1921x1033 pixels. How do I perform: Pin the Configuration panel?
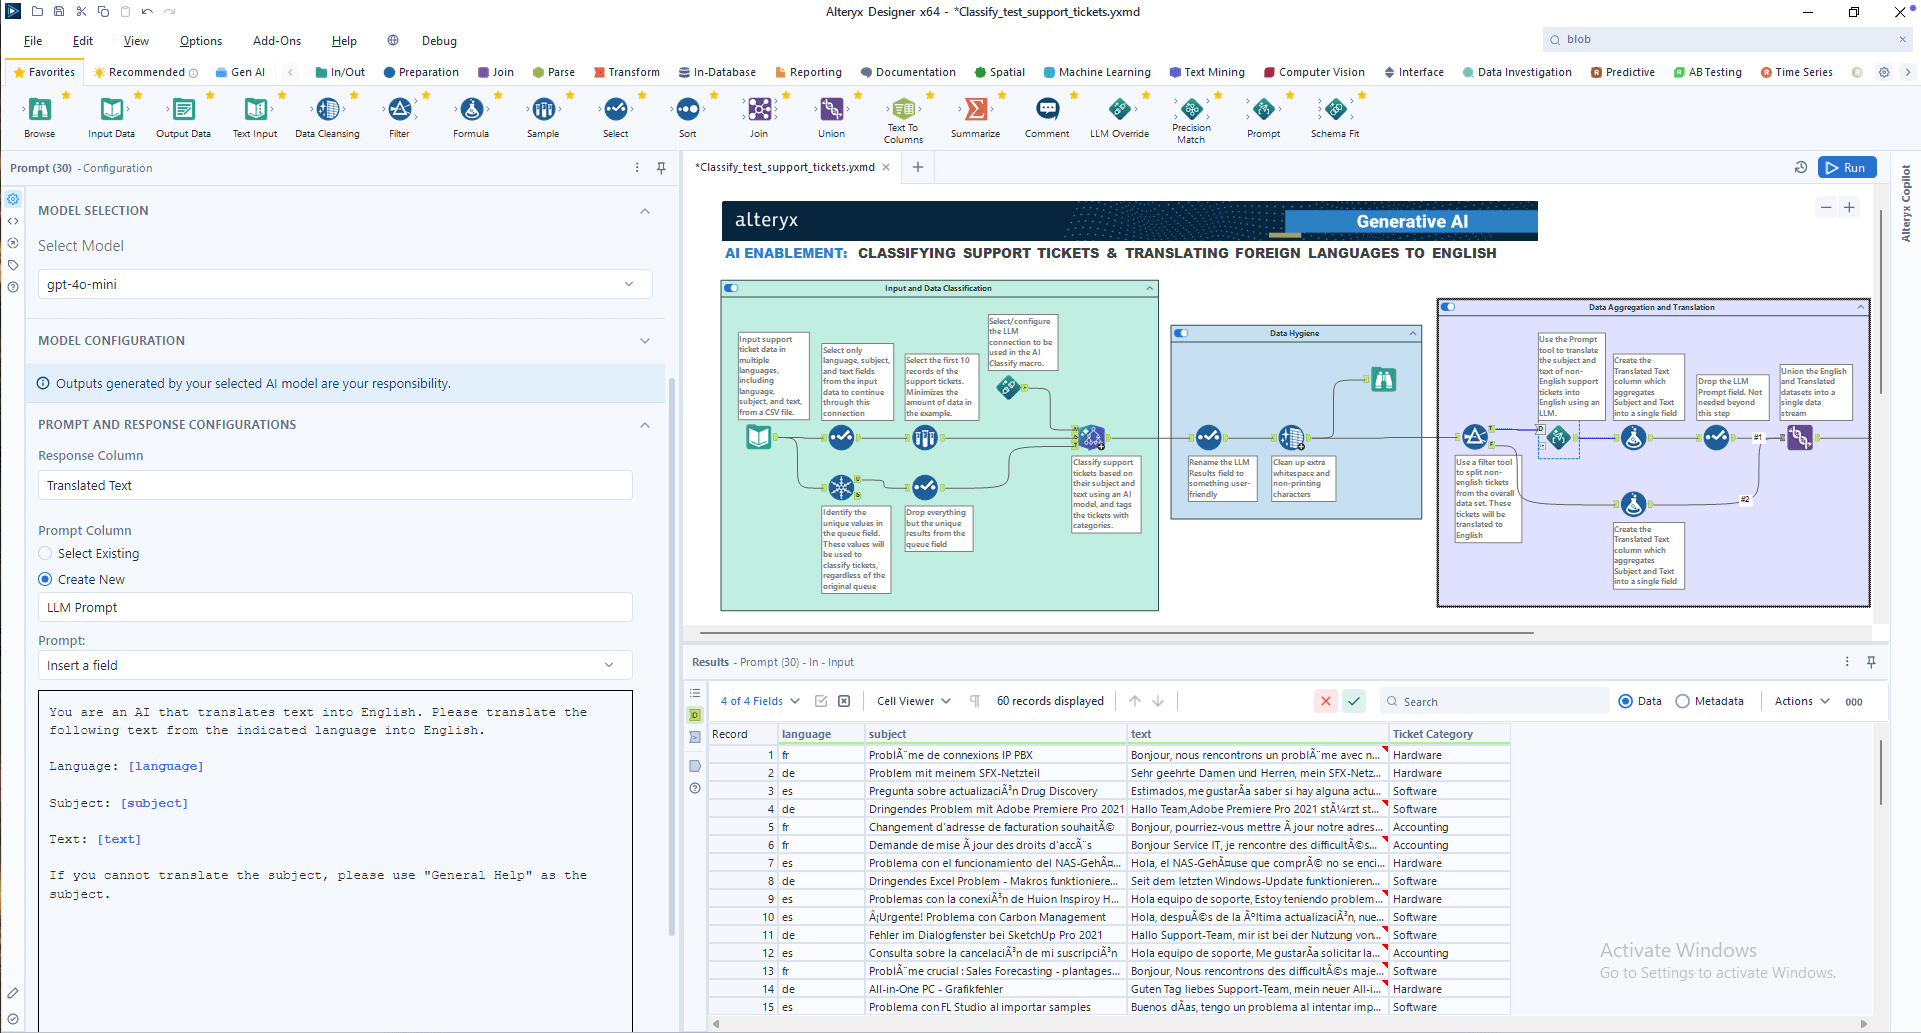pos(661,168)
